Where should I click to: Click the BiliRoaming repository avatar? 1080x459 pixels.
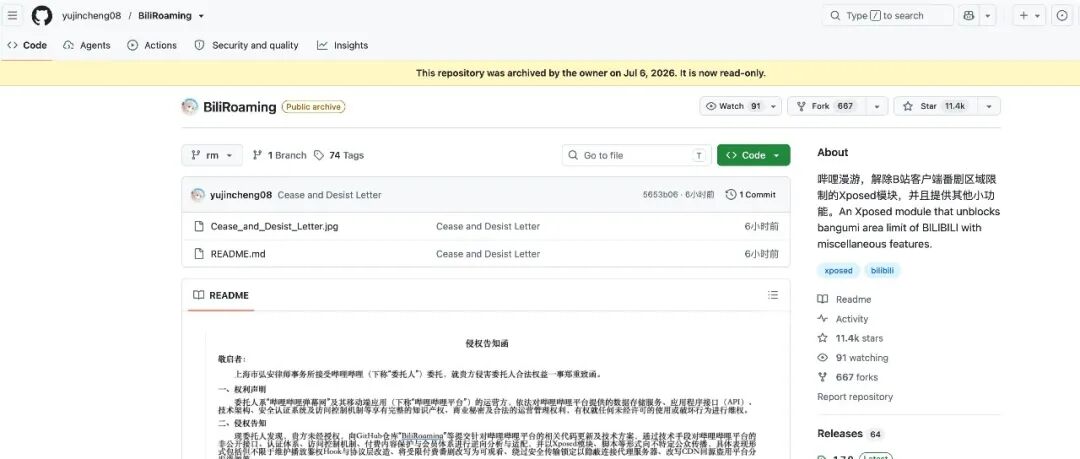[190, 107]
